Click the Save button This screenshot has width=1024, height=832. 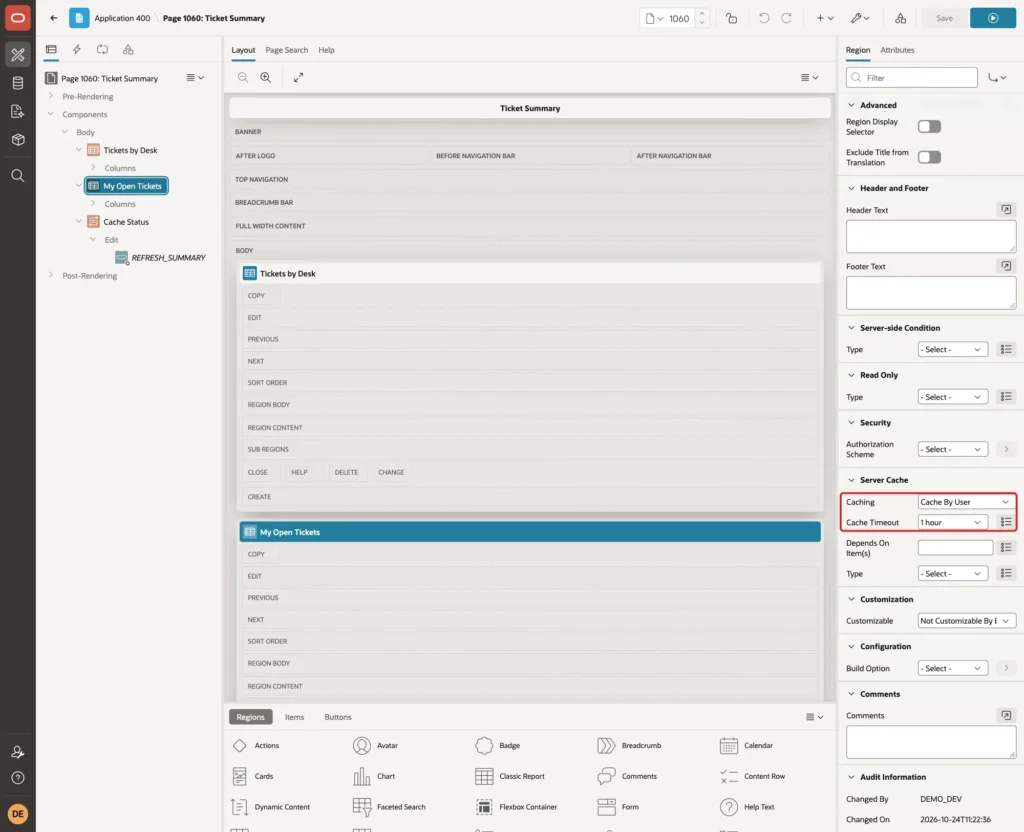coord(944,18)
